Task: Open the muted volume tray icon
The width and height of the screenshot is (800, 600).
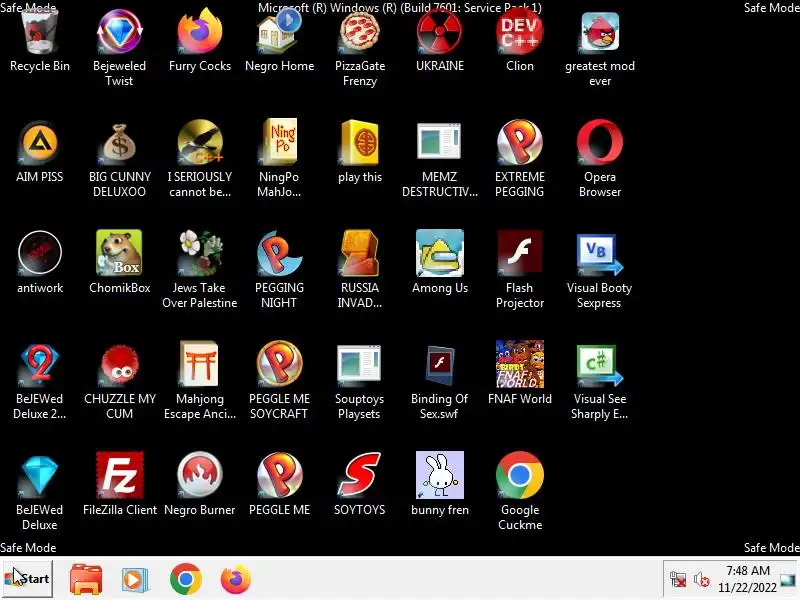Action: point(702,580)
